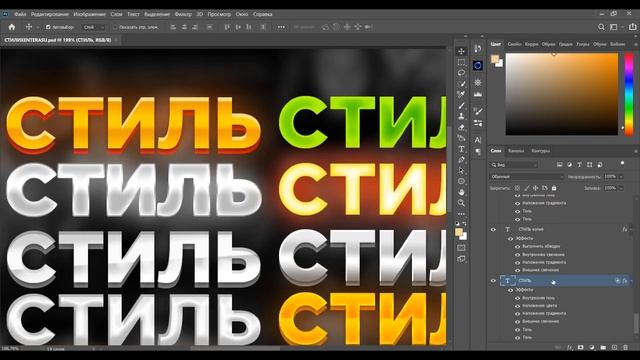Toggle the layer filter on/off switch
Image resolution: width=640 pixels, height=360 pixels.
(x=622, y=164)
